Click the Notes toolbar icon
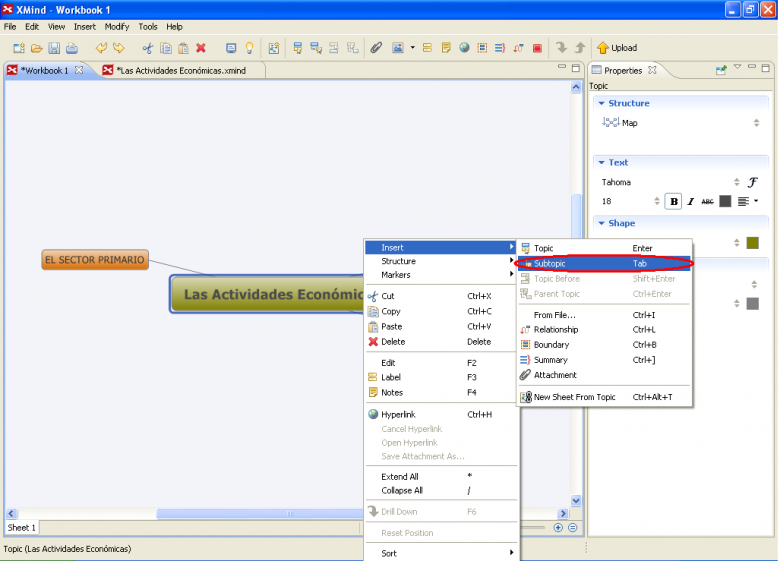Screen dimensions: 780x561 pyautogui.click(x=446, y=48)
